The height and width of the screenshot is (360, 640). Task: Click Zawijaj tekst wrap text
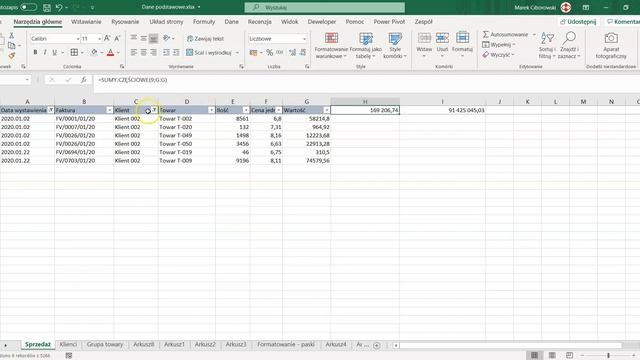point(205,38)
